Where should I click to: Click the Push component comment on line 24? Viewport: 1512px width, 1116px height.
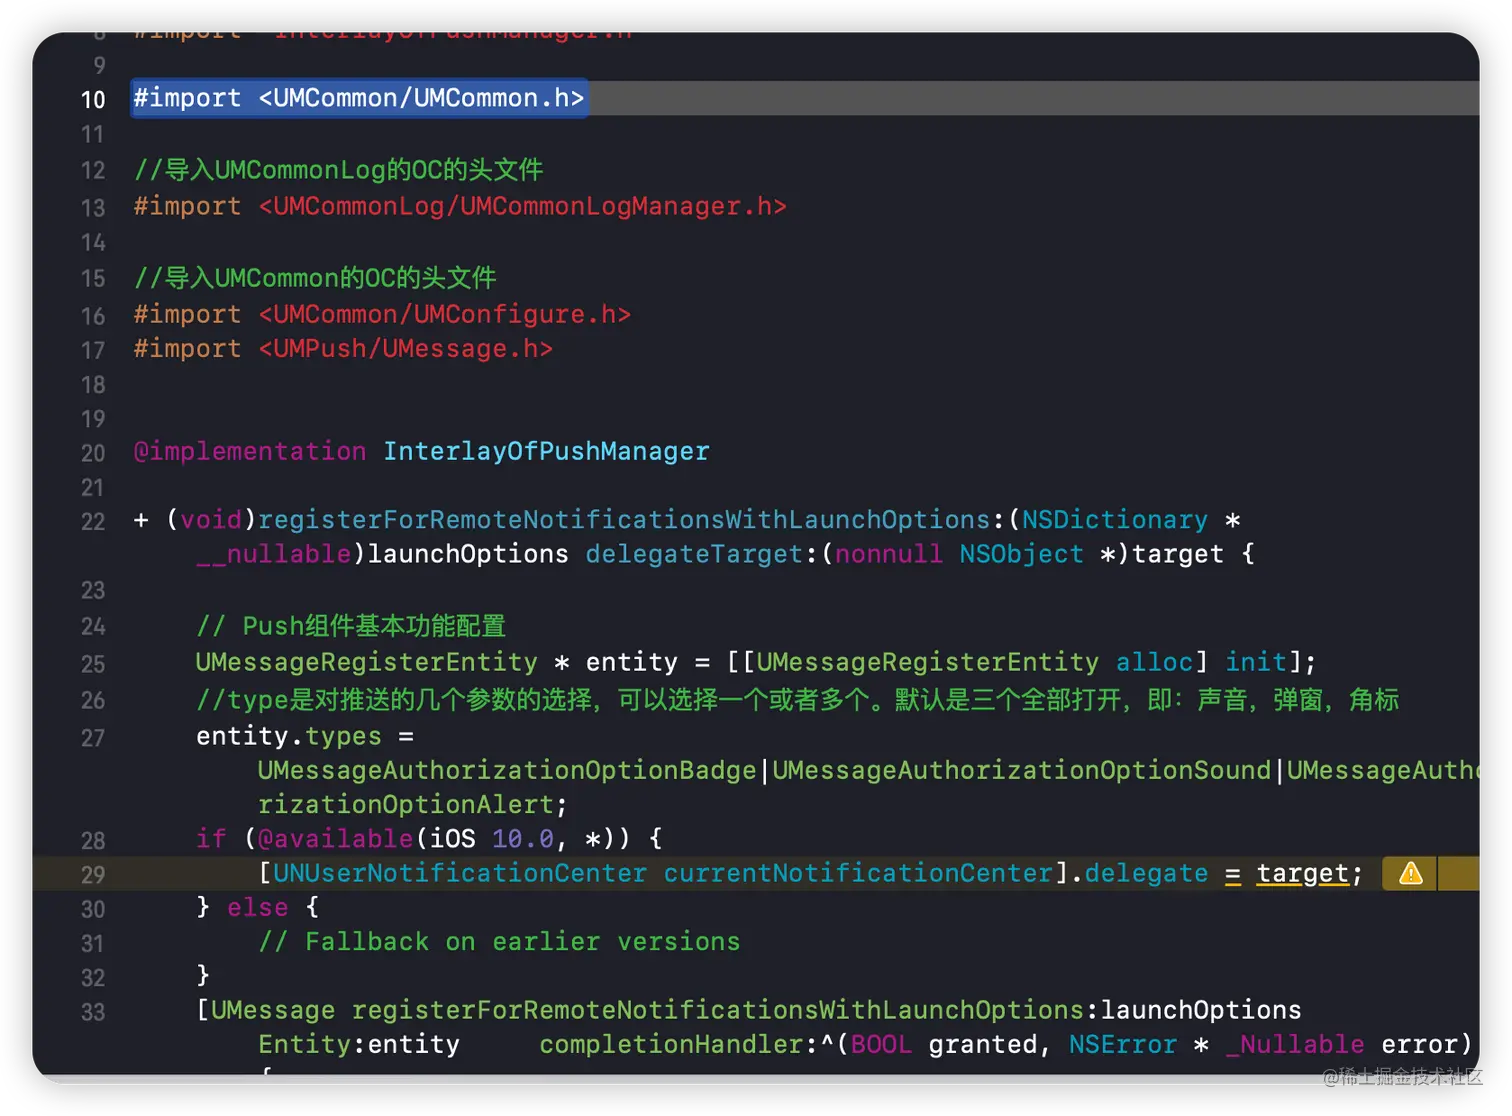click(351, 626)
